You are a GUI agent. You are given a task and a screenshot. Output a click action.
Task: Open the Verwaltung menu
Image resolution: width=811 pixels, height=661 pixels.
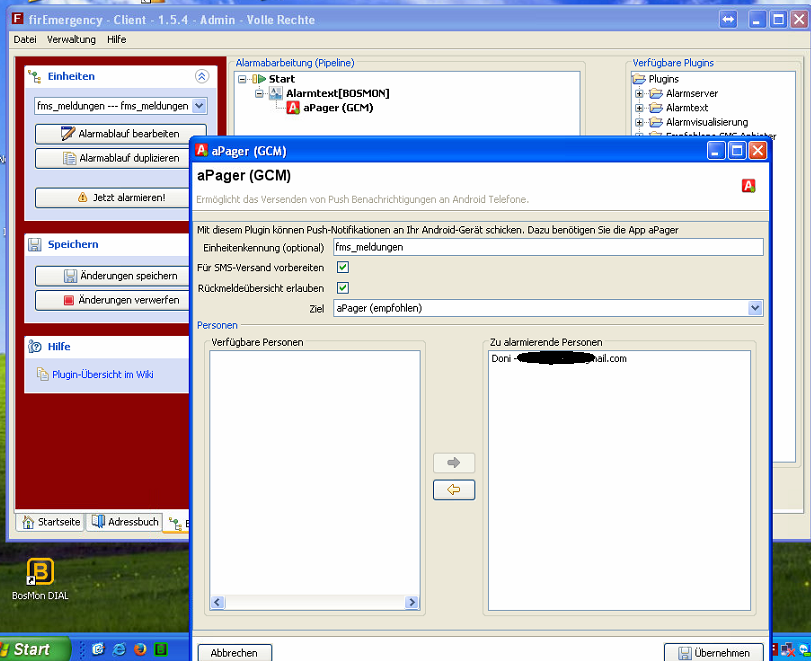coord(71,39)
